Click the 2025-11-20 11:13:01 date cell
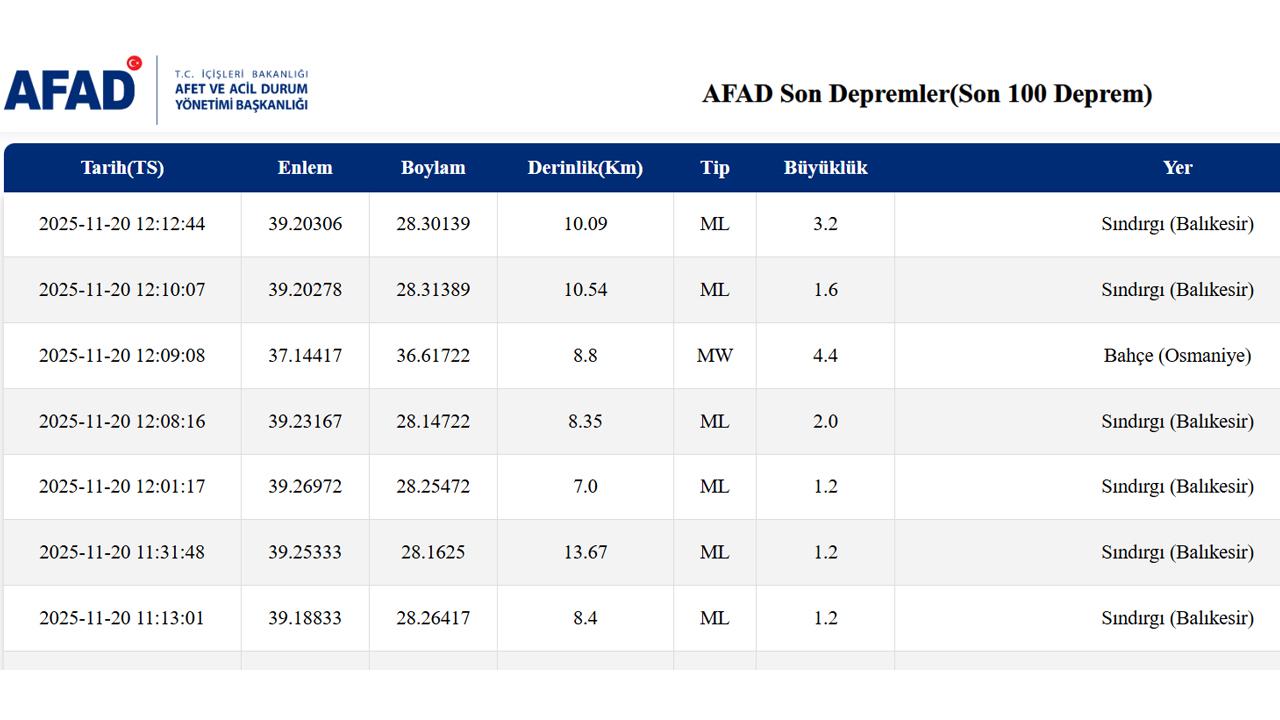 pyautogui.click(x=122, y=618)
